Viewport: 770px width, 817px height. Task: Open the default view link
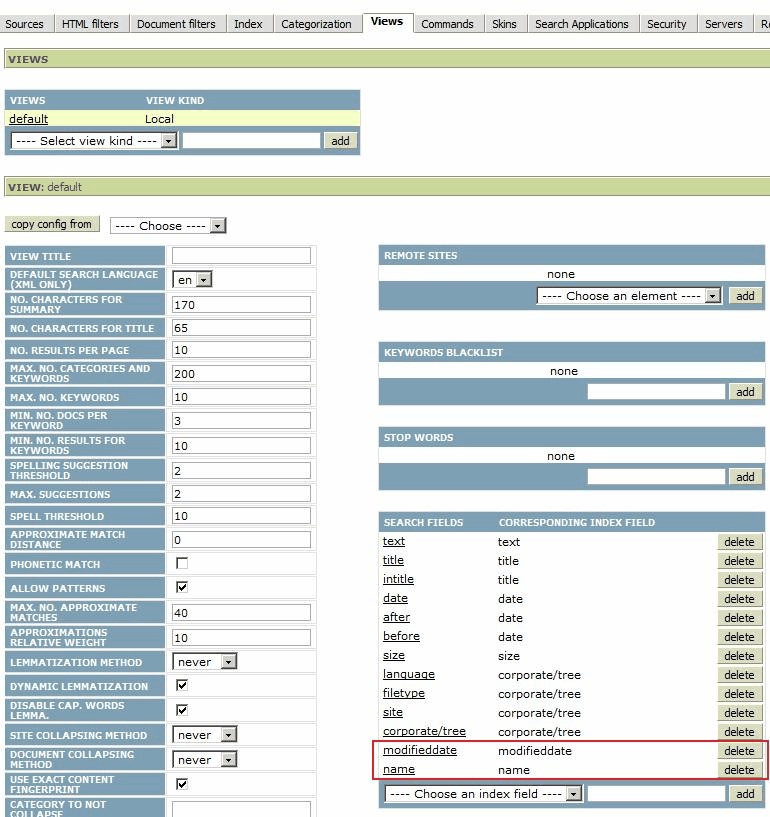click(x=29, y=119)
